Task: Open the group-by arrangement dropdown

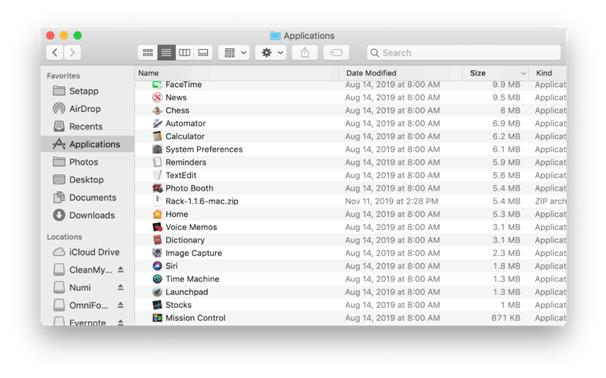Action: tap(234, 53)
